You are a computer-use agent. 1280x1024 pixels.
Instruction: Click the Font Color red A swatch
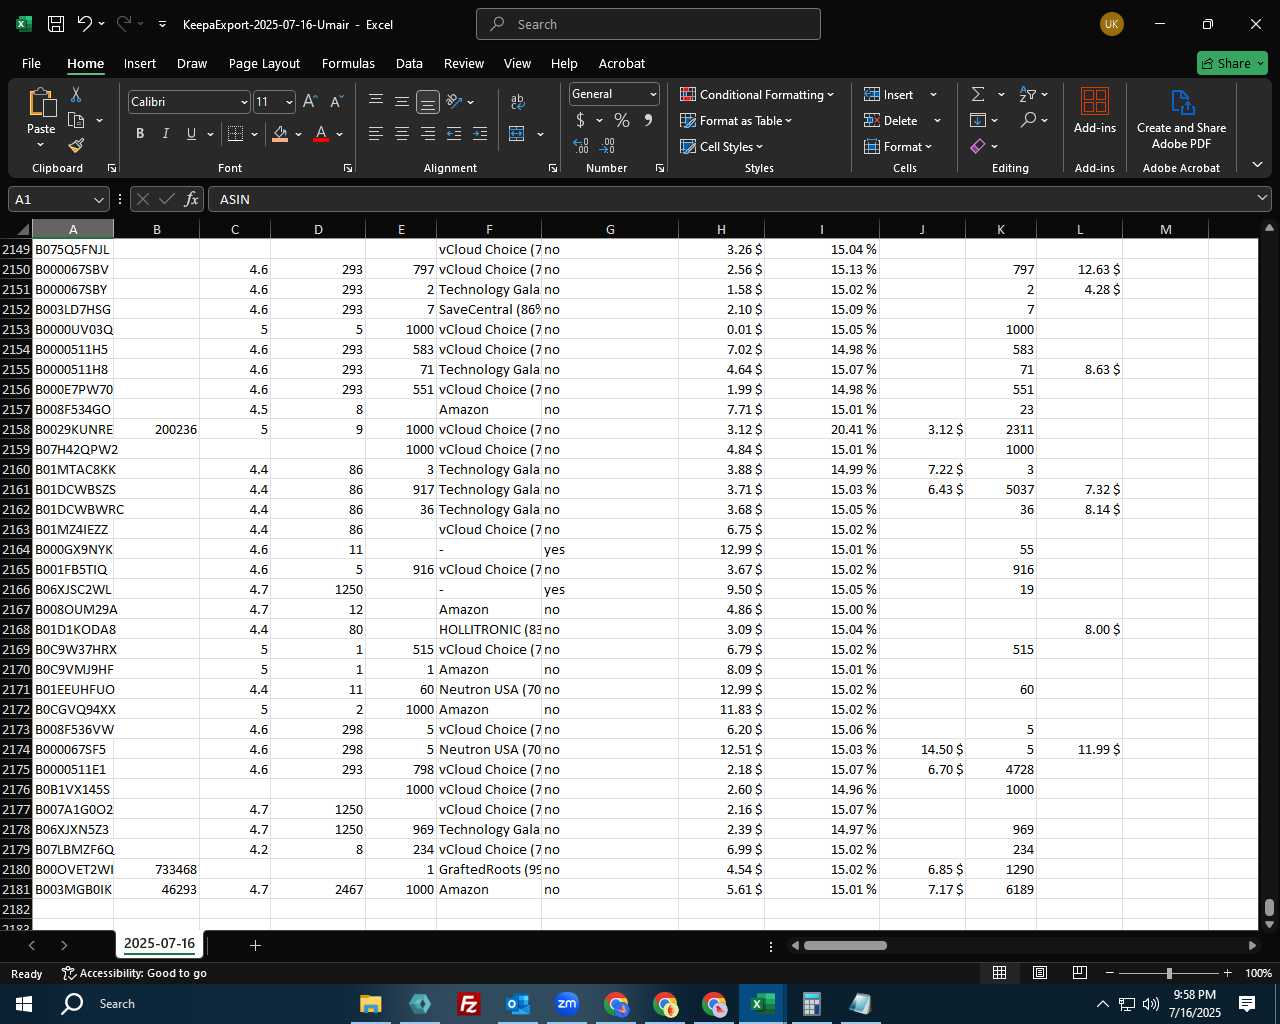(x=321, y=134)
